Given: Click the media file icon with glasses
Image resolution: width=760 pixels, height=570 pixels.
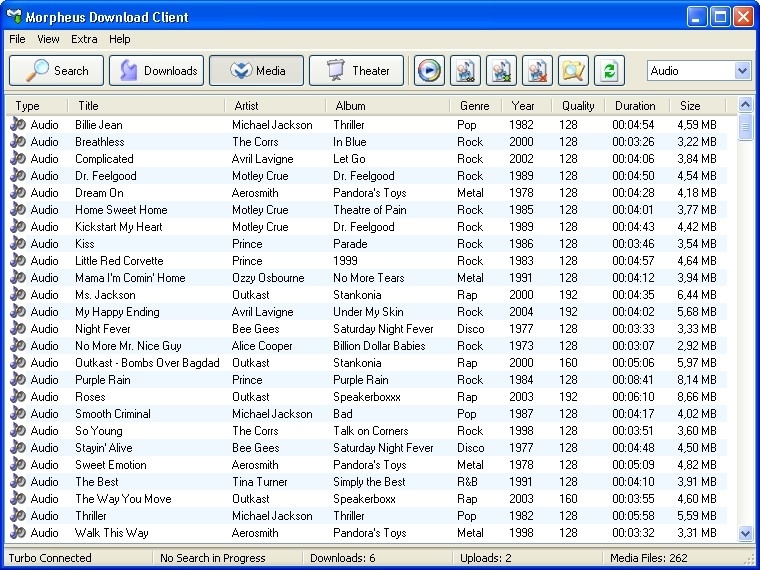Looking at the screenshot, I should pyautogui.click(x=465, y=71).
